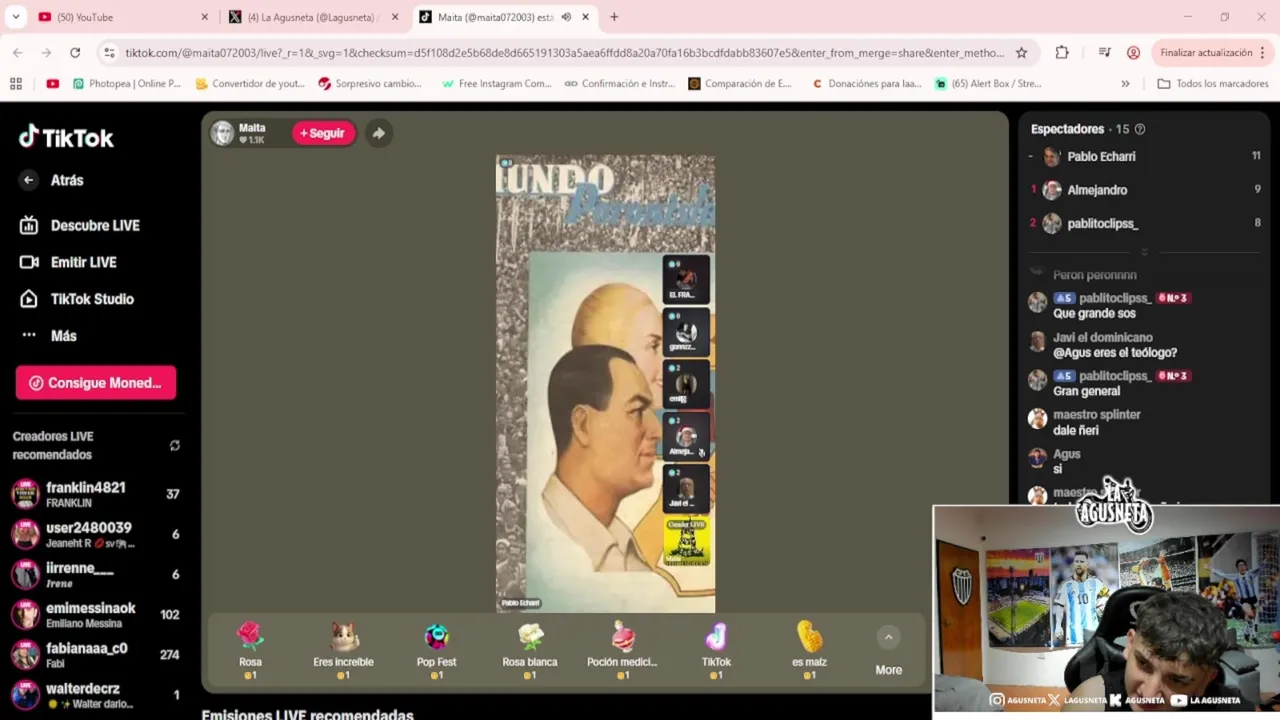Switch to YouTube browser tab

tap(120, 17)
